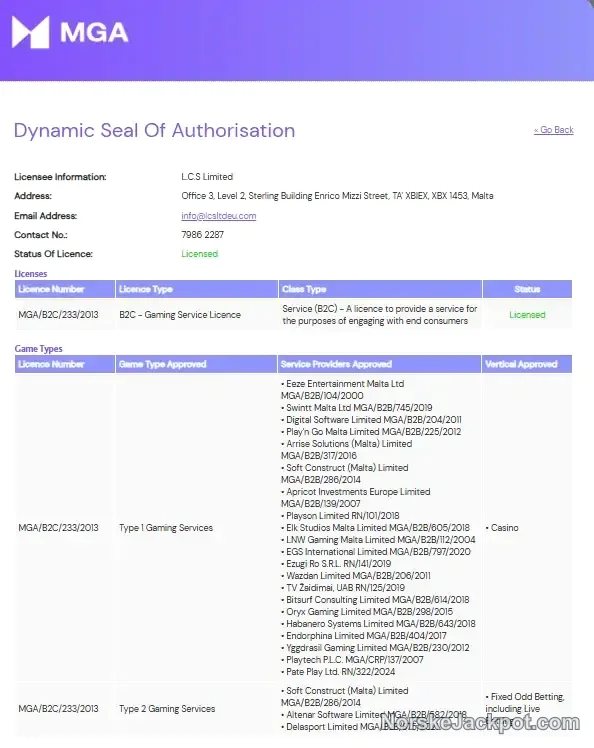Viewport: 594px width, 748px height.
Task: Select the Type 2 Gaming Services cell
Action: tap(167, 708)
